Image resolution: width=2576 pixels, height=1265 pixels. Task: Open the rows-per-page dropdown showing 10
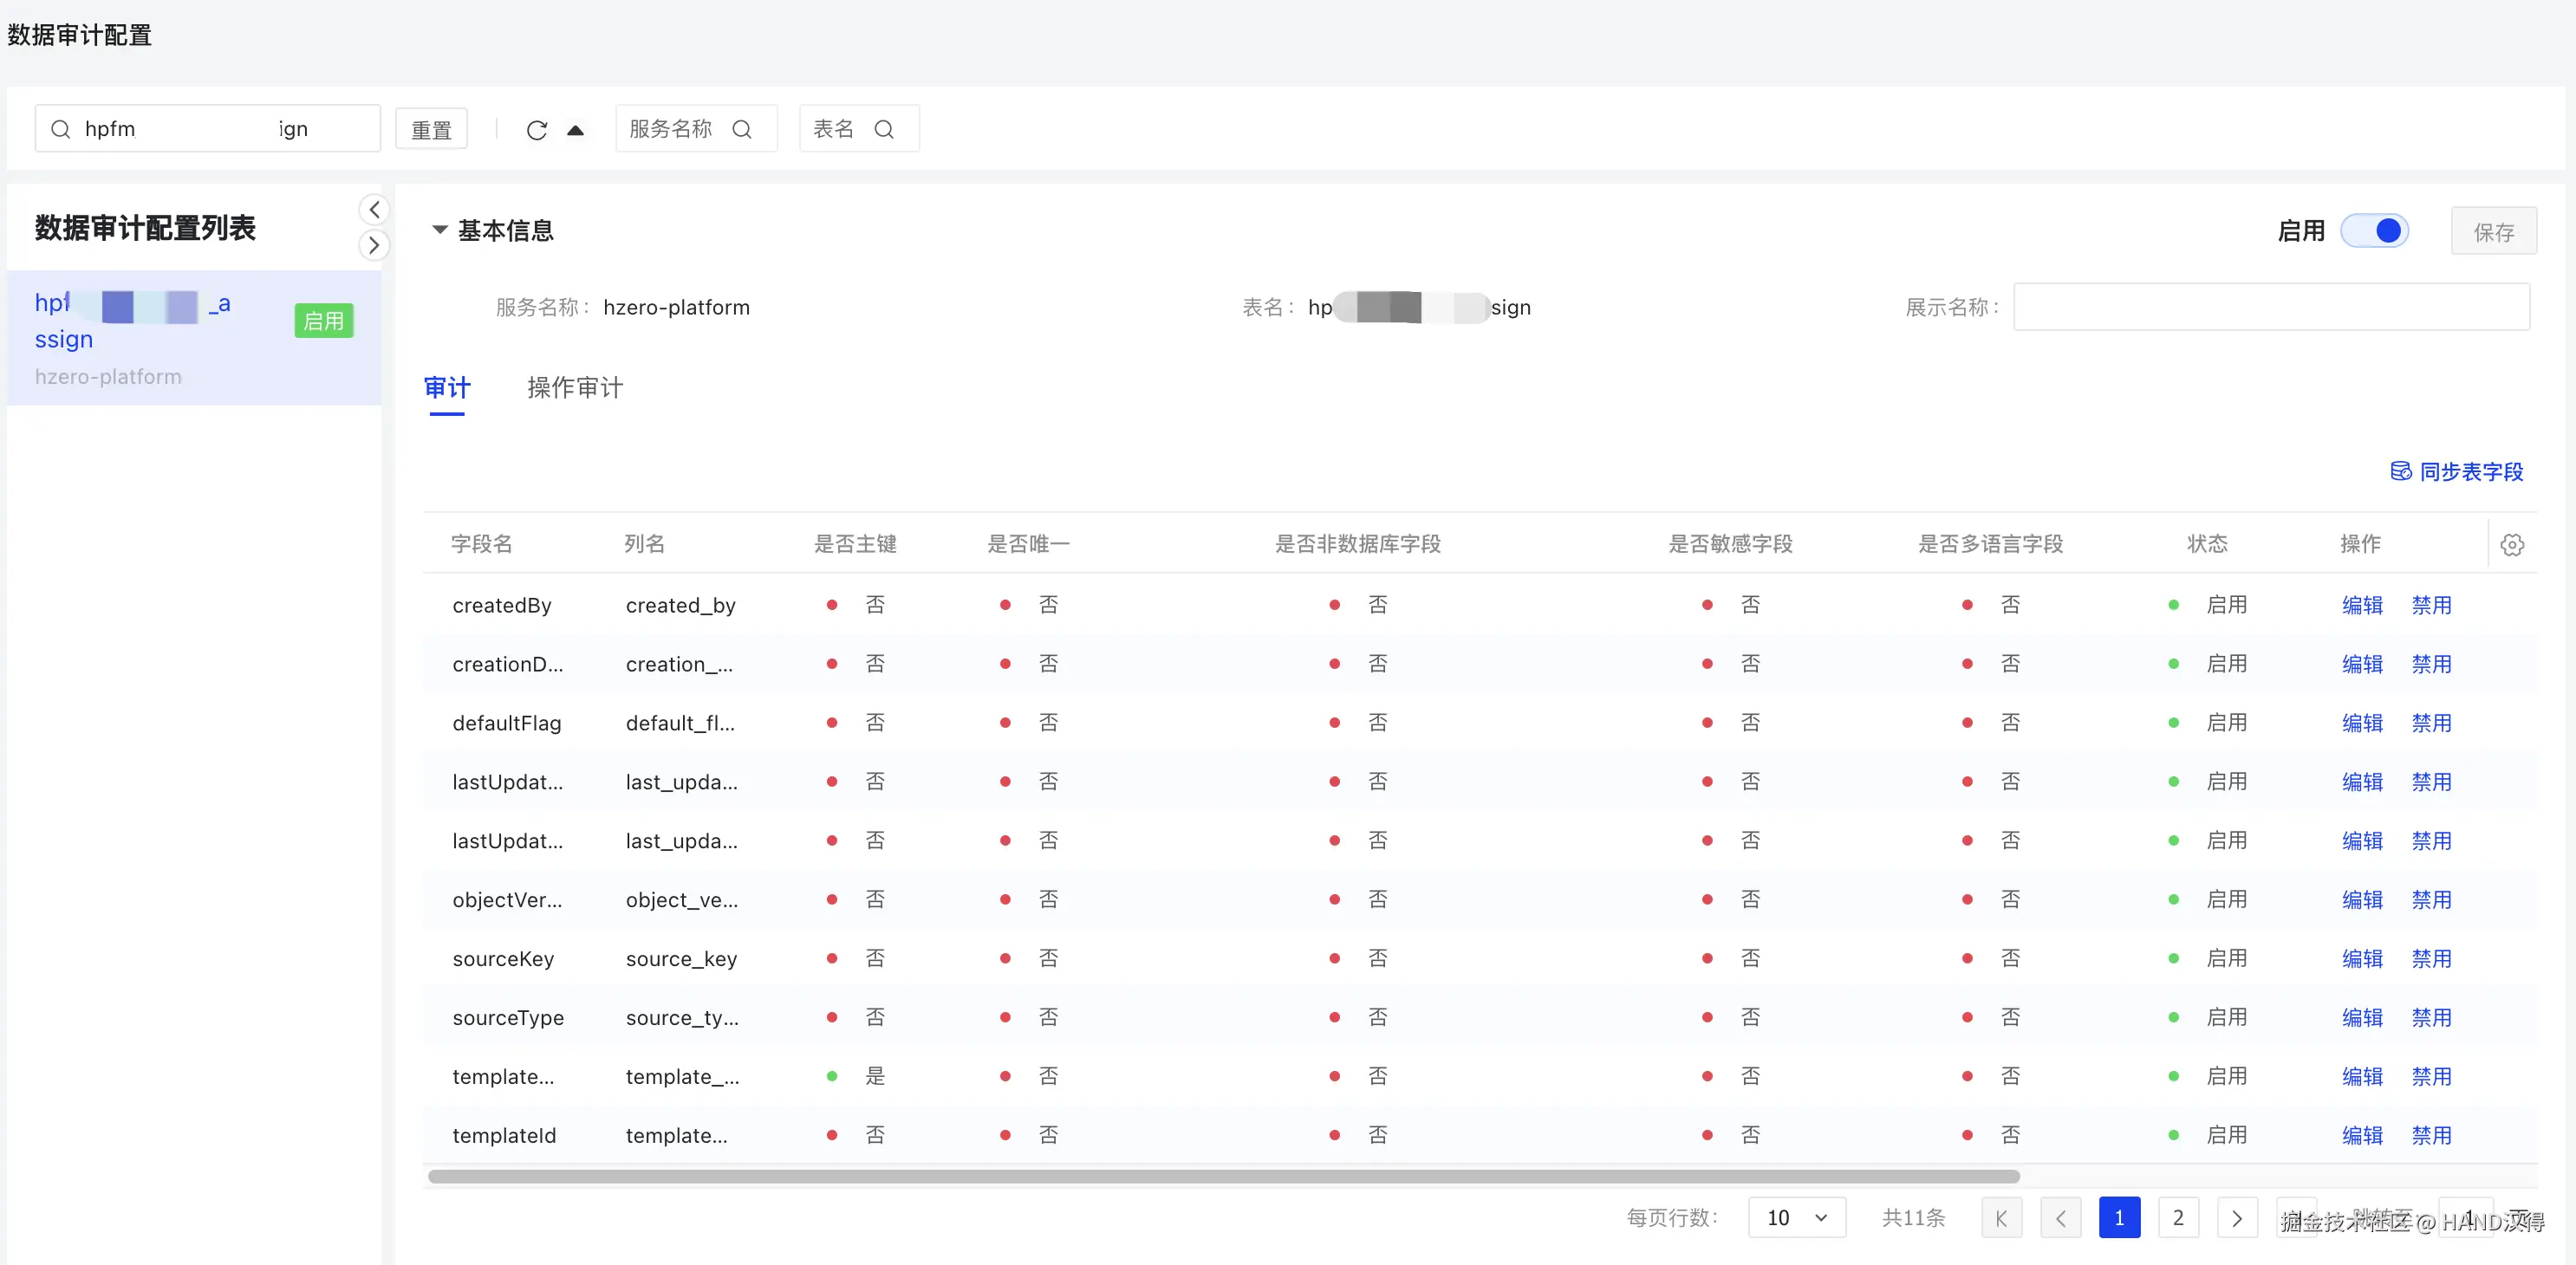tap(1796, 1218)
